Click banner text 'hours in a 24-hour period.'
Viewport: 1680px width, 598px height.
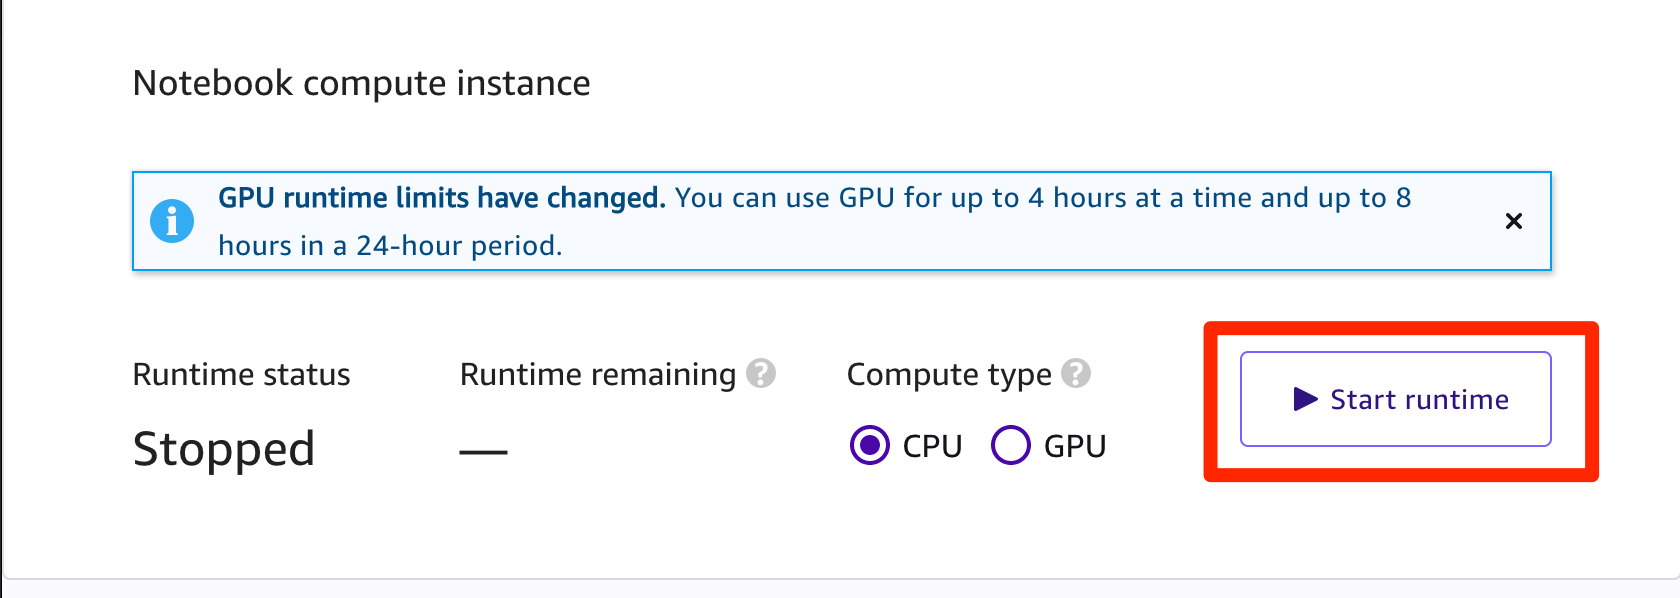coord(390,246)
